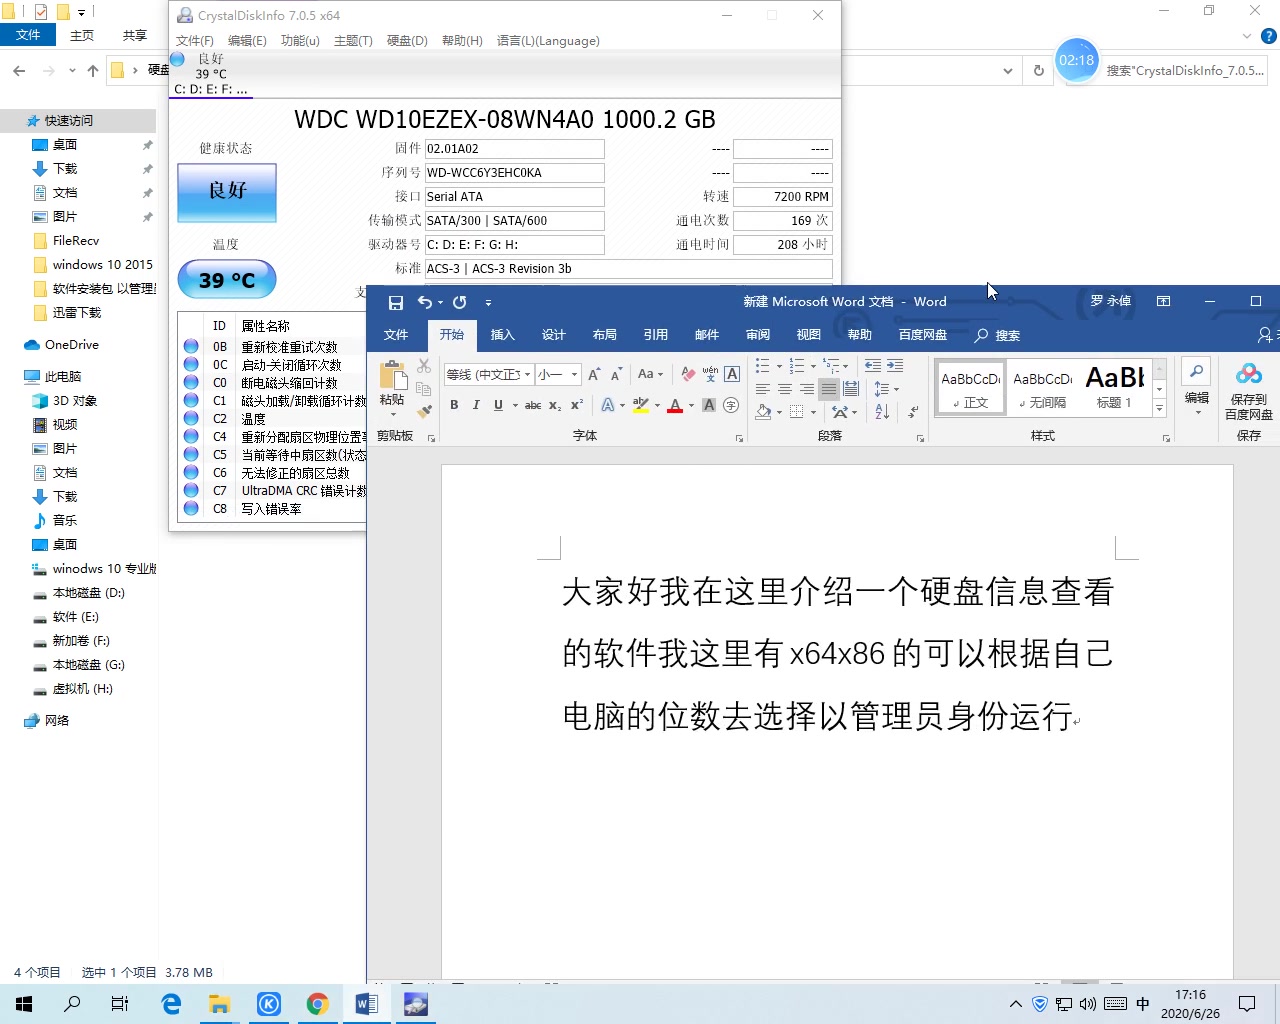The width and height of the screenshot is (1280, 1024).
Task: Open CrystalDiskInfo's 硬盘(D) menu
Action: tap(407, 41)
